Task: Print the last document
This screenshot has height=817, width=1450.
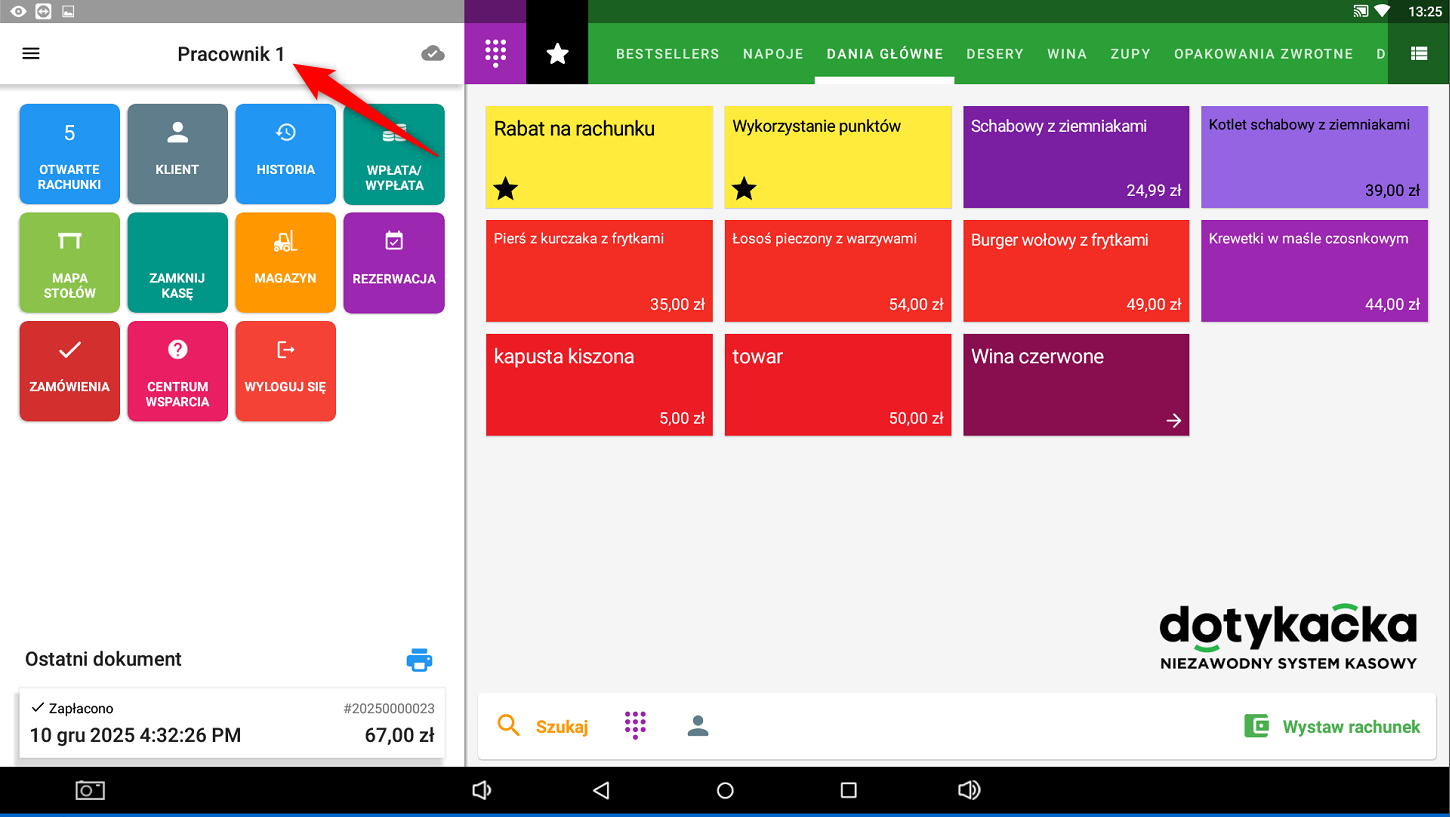Action: coord(419,660)
